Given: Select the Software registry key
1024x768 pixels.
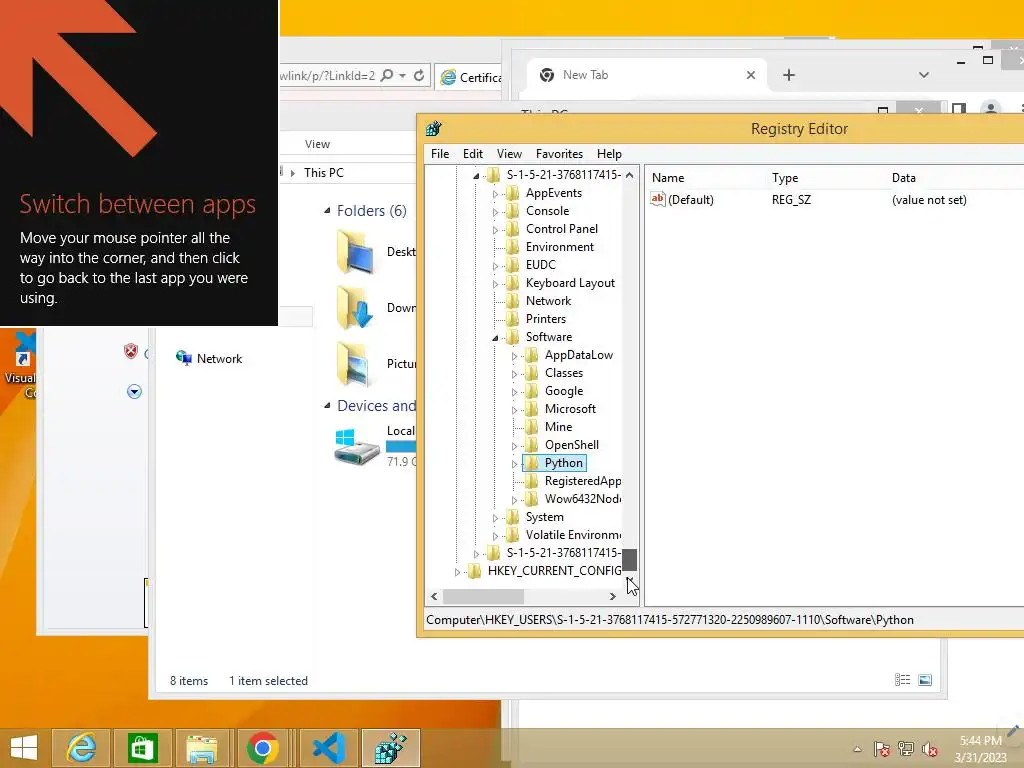Looking at the screenshot, I should [x=549, y=337].
